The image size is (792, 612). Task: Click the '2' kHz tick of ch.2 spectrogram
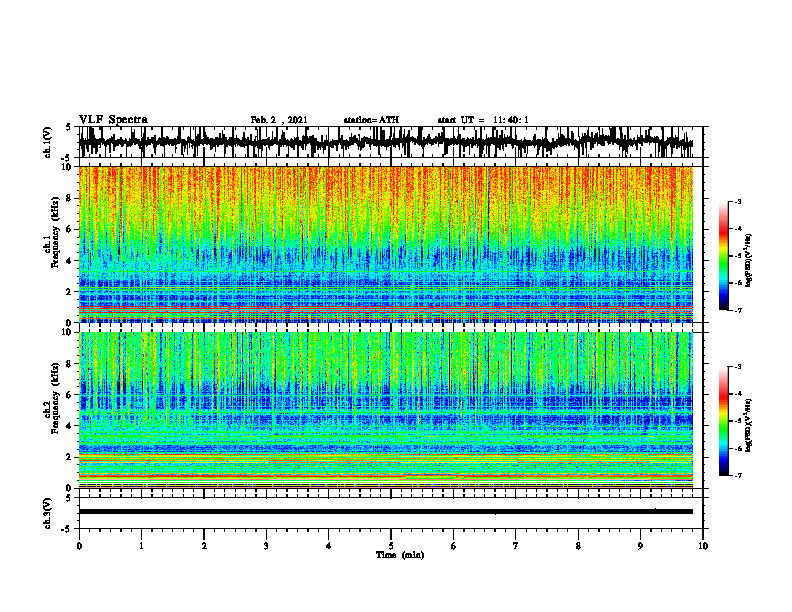click(70, 457)
